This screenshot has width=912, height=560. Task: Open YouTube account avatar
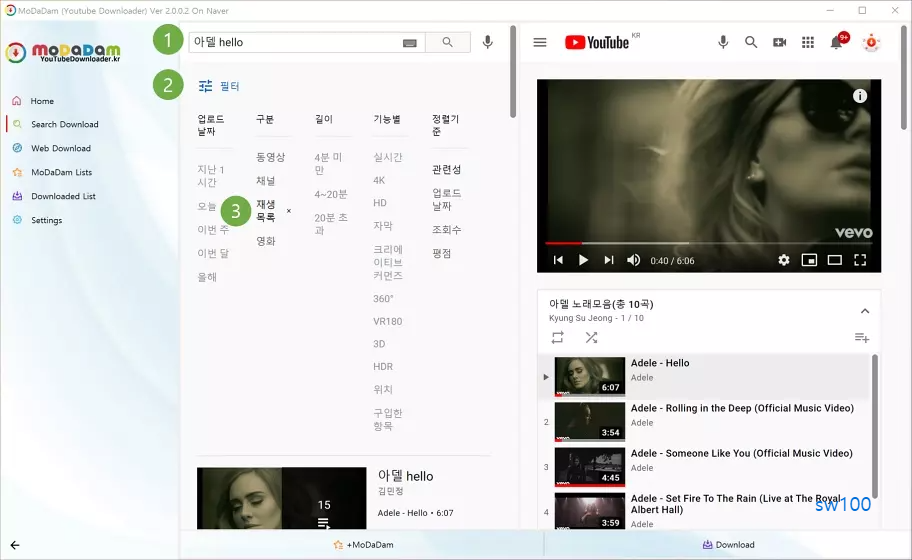pyautogui.click(x=871, y=42)
